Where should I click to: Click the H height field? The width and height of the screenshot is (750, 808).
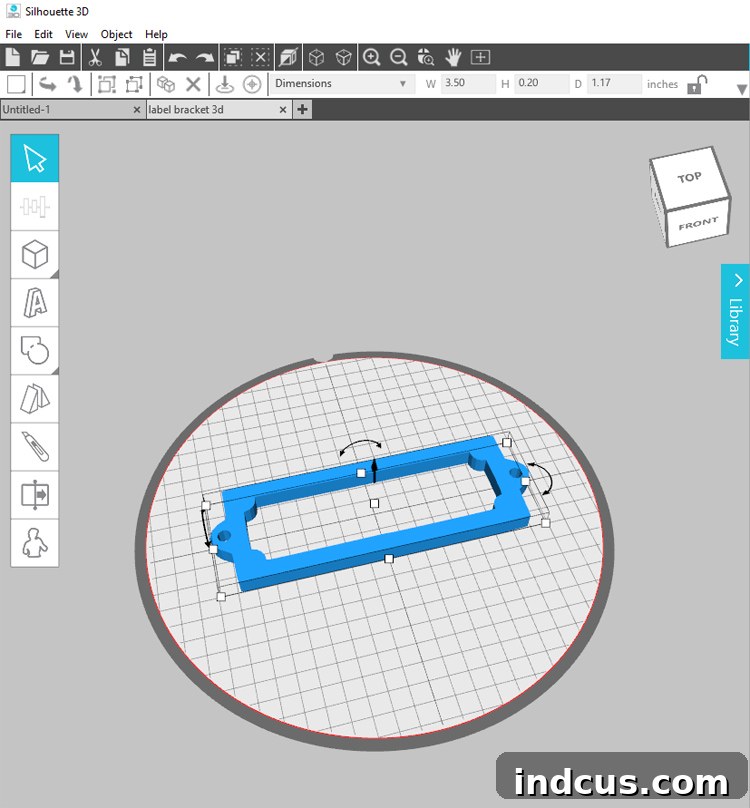click(x=541, y=83)
